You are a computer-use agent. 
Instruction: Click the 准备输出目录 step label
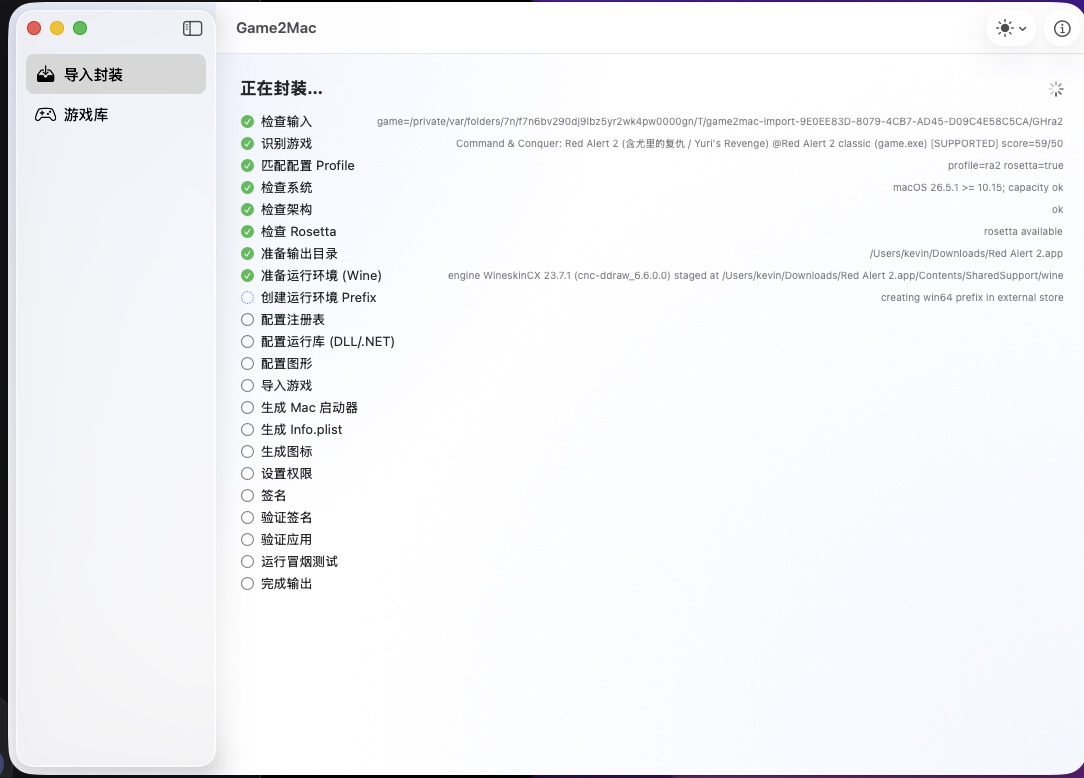299,254
